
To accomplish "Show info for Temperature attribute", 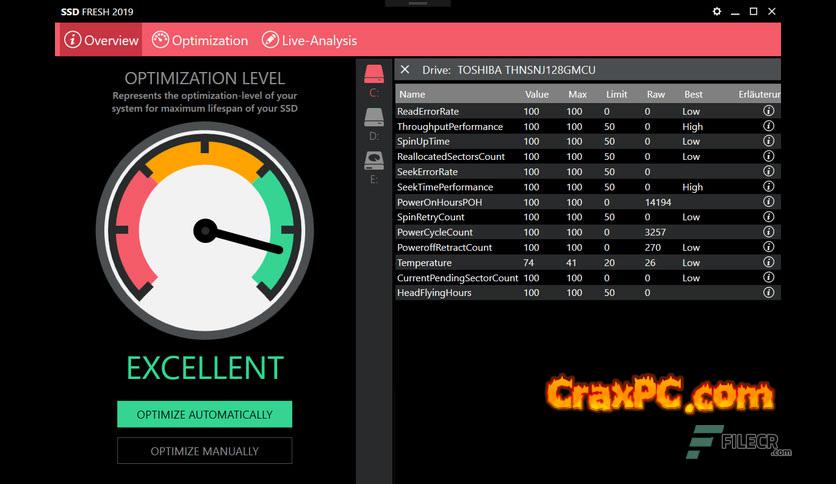I will pyautogui.click(x=768, y=262).
